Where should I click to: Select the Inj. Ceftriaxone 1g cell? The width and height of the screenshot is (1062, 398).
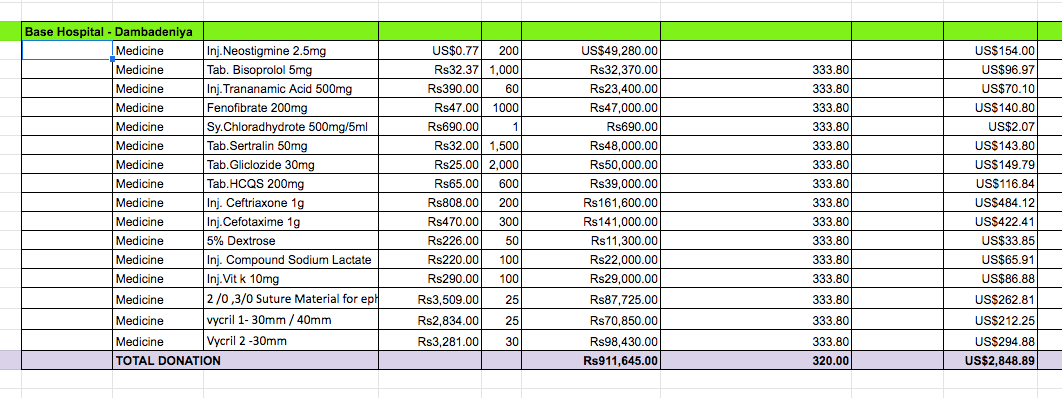[291, 202]
